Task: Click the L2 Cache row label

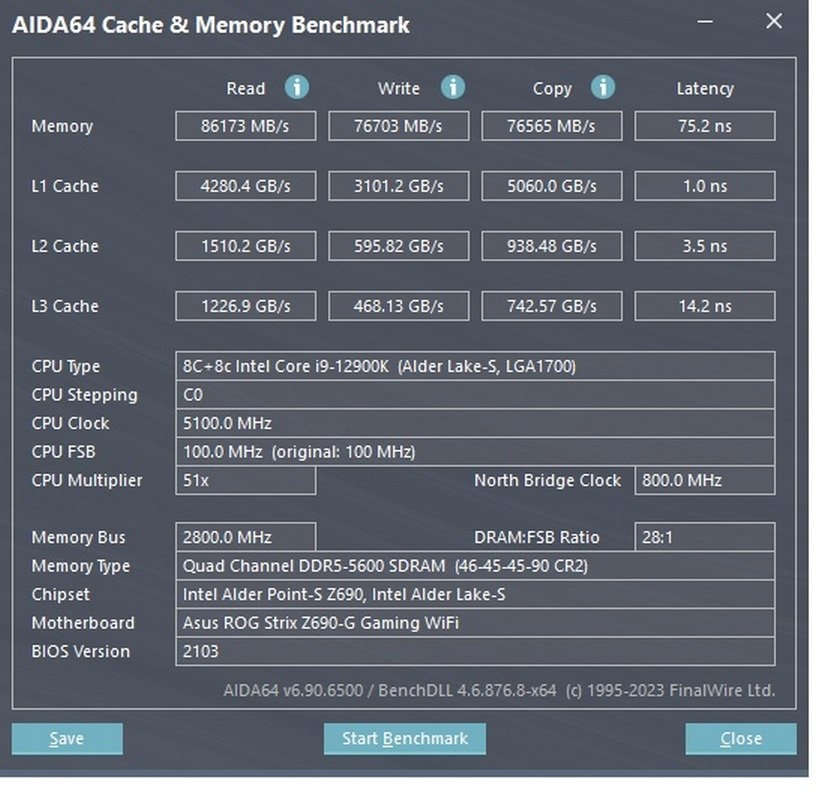Action: 65,246
